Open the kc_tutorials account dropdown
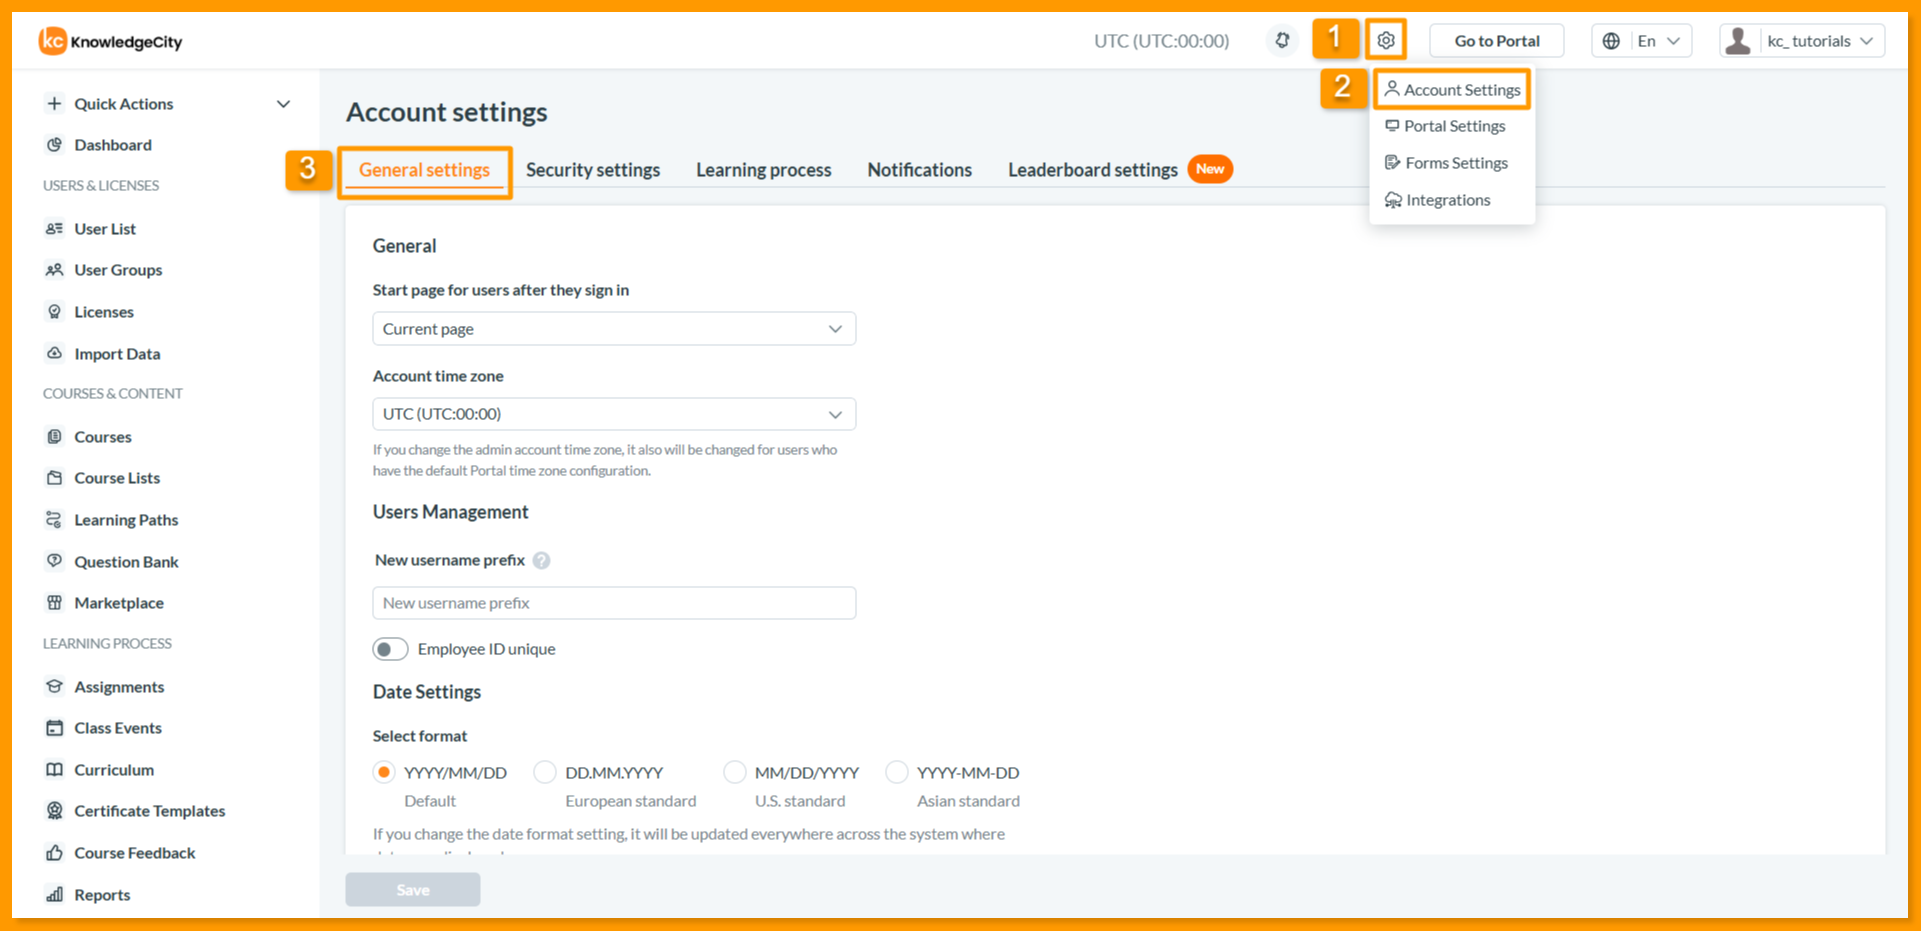 [x=1801, y=41]
